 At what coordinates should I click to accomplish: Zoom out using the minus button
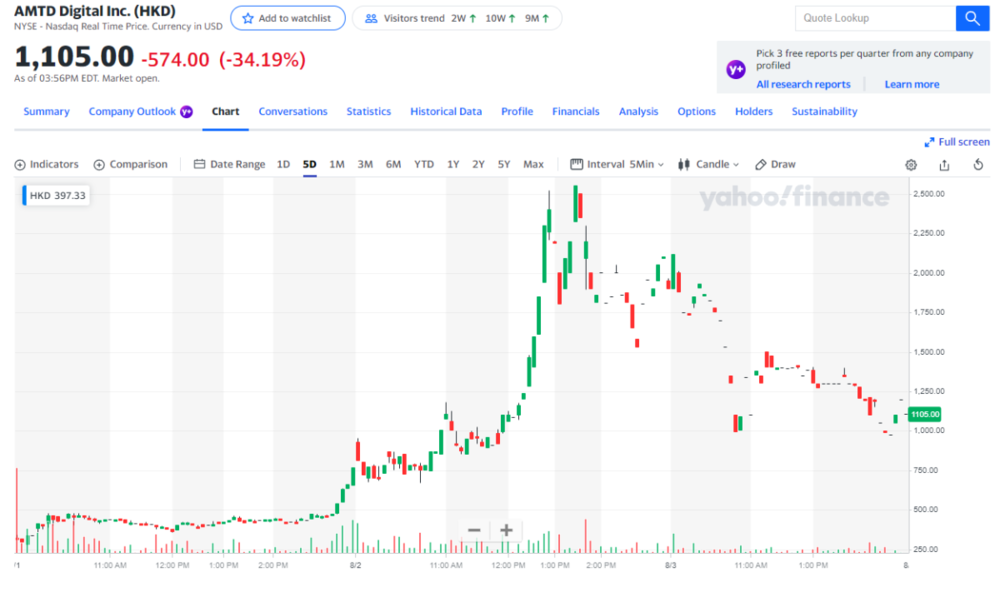tap(474, 530)
